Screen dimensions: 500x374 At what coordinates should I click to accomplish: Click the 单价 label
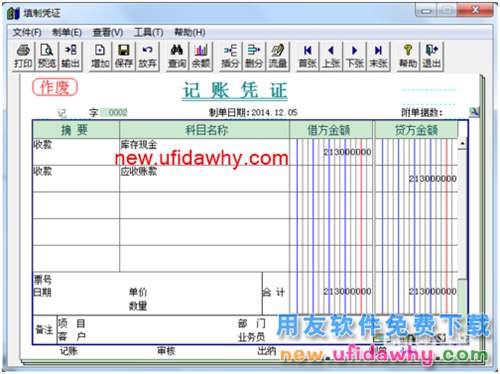click(x=138, y=292)
